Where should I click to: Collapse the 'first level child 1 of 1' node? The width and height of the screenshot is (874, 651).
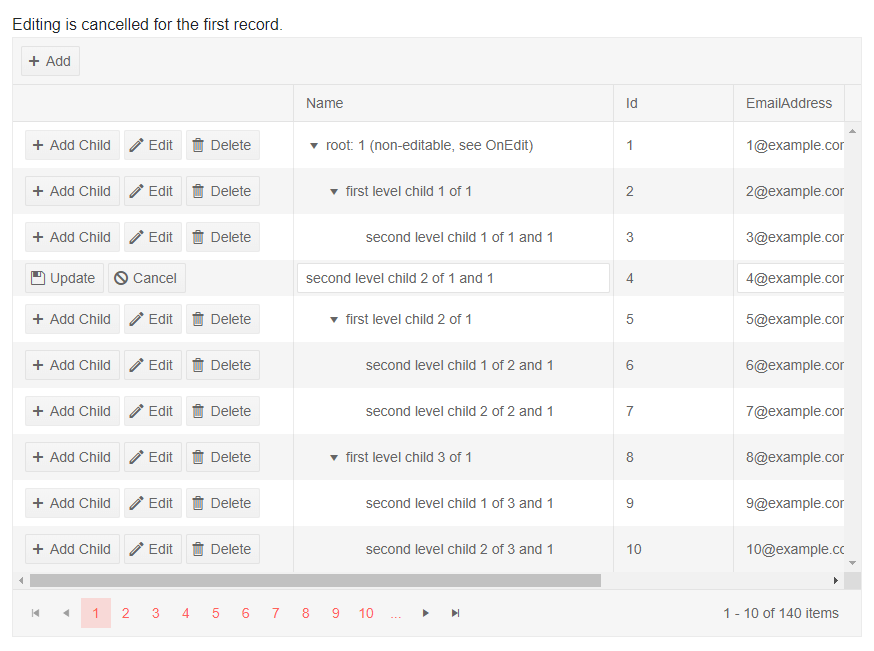pos(334,192)
